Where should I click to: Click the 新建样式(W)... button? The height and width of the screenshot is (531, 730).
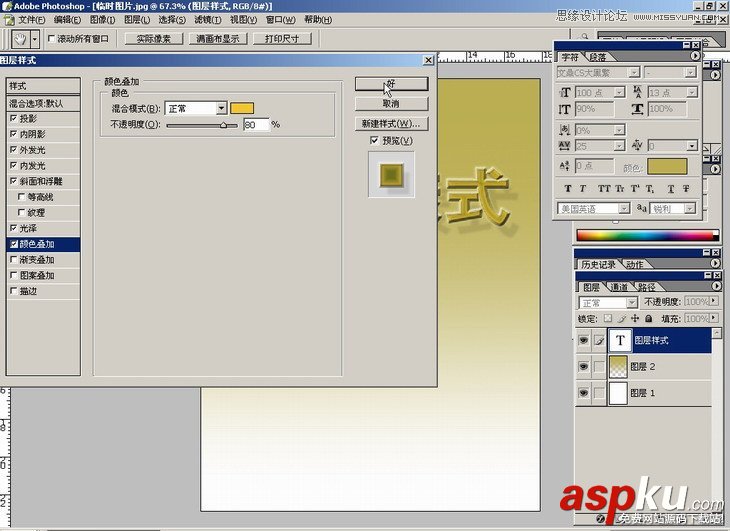pyautogui.click(x=391, y=123)
